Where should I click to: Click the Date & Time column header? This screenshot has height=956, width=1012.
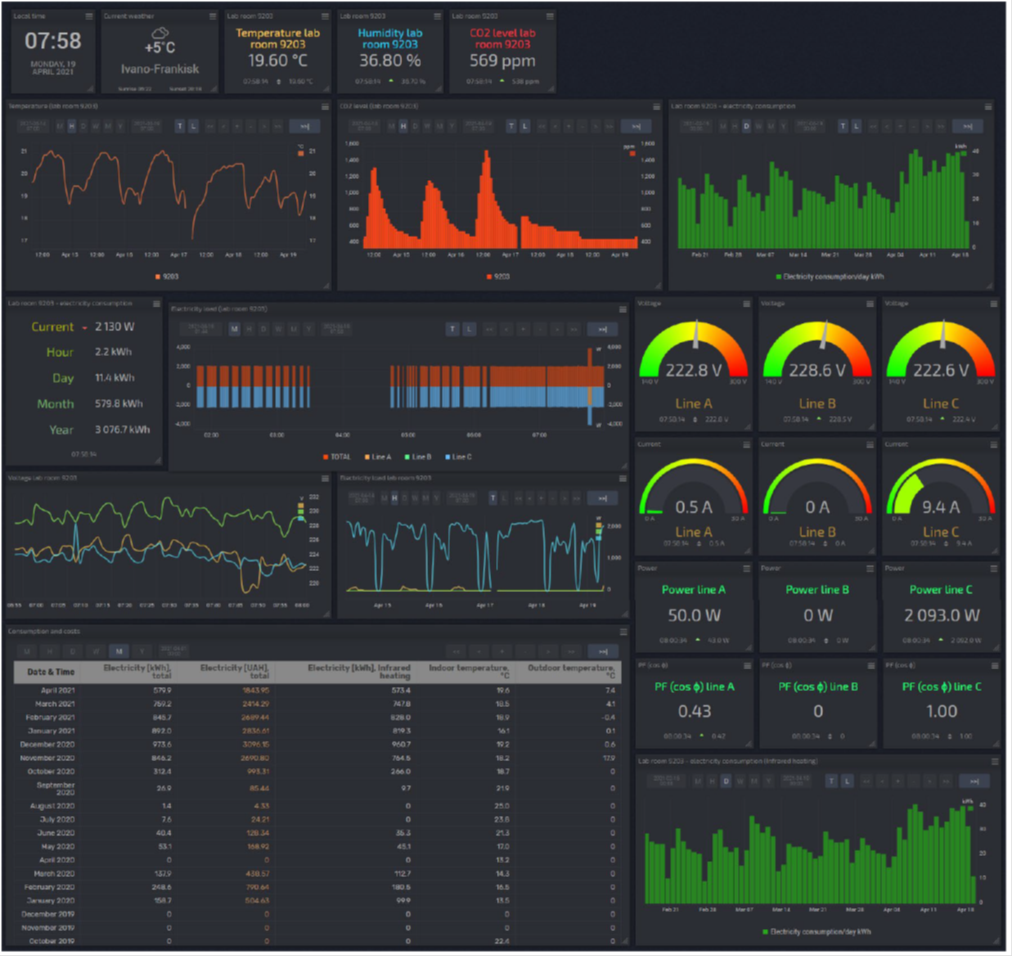pyautogui.click(x=51, y=672)
